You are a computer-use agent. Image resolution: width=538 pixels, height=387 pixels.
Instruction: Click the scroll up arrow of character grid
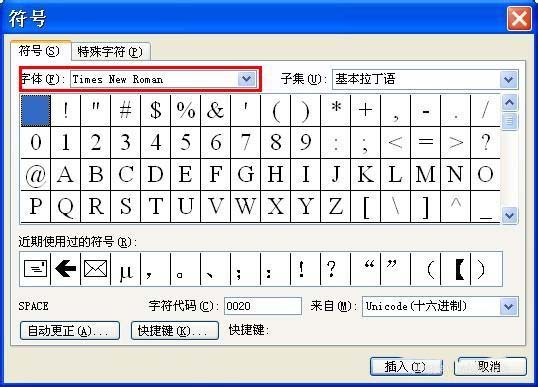pos(510,103)
